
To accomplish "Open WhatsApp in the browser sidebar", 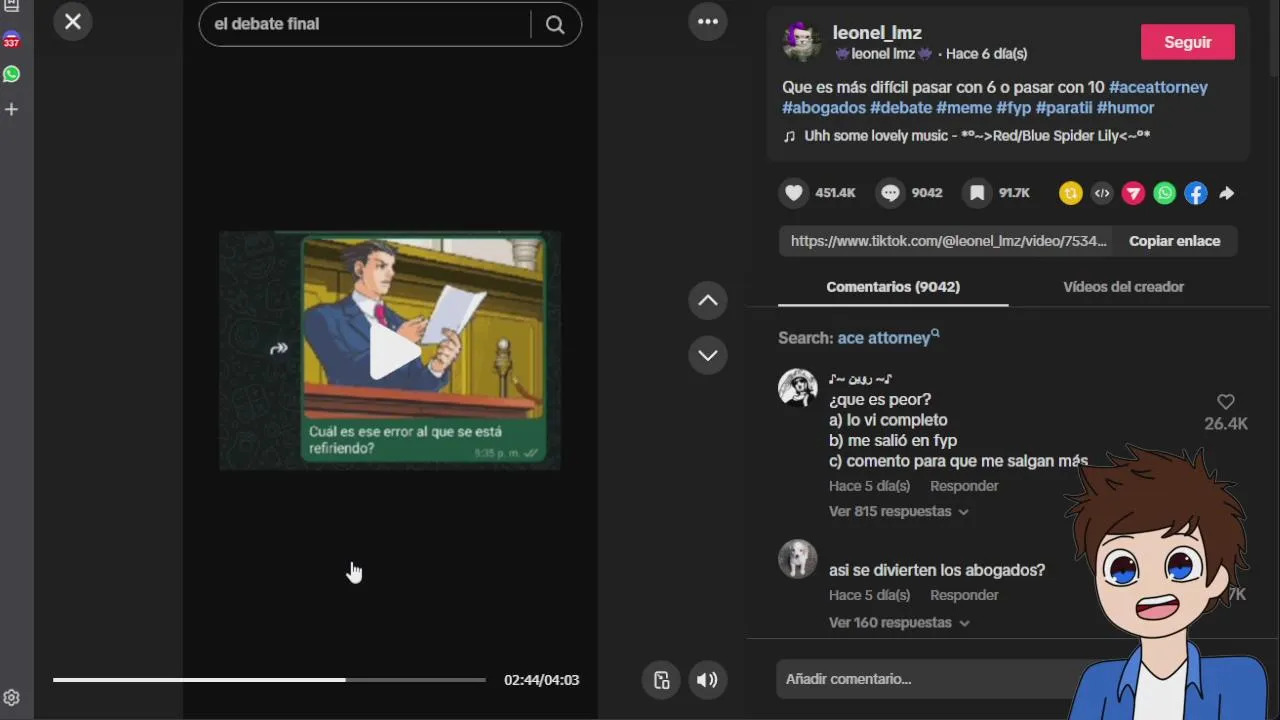I will pyautogui.click(x=12, y=74).
